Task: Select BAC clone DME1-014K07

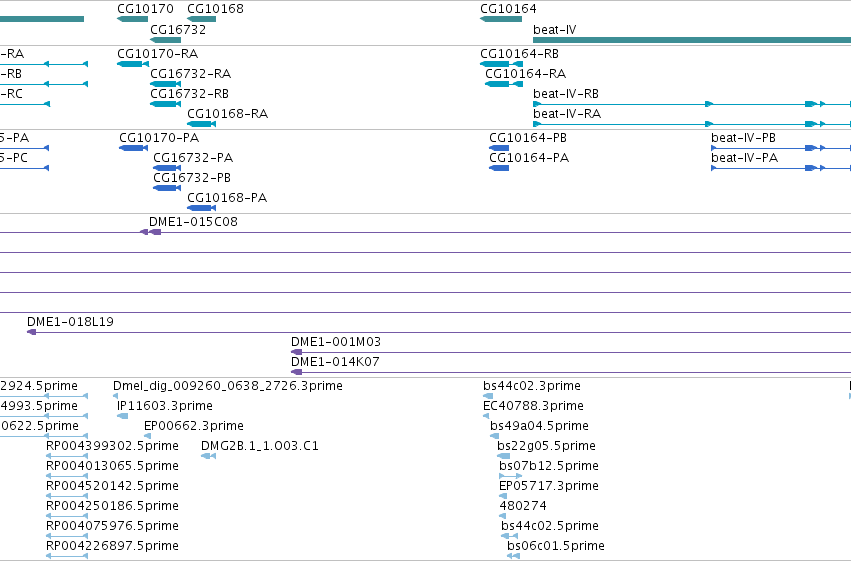Action: click(x=571, y=372)
